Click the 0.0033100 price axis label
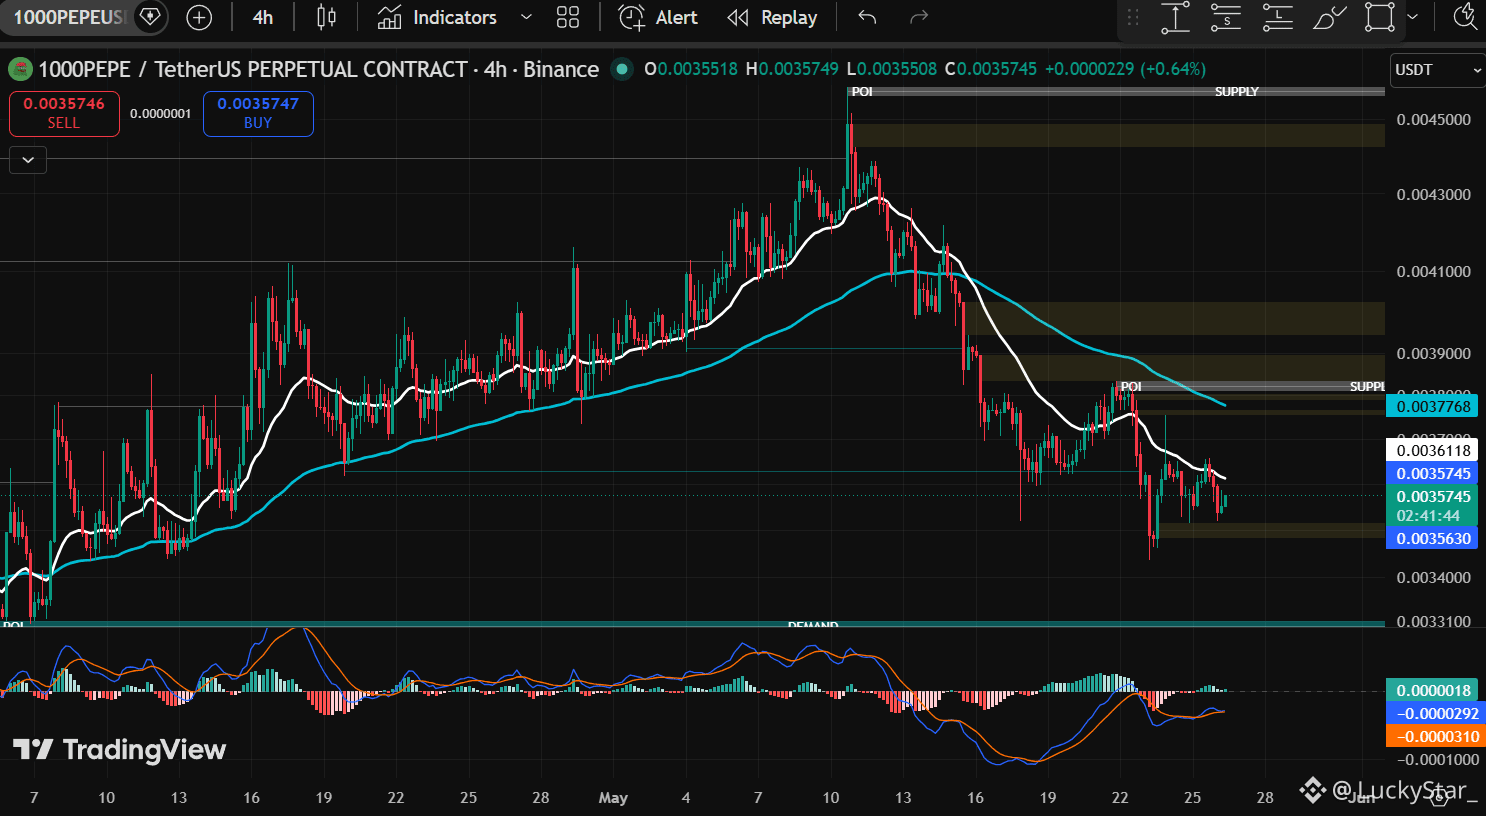The height and width of the screenshot is (816, 1486). pos(1434,622)
